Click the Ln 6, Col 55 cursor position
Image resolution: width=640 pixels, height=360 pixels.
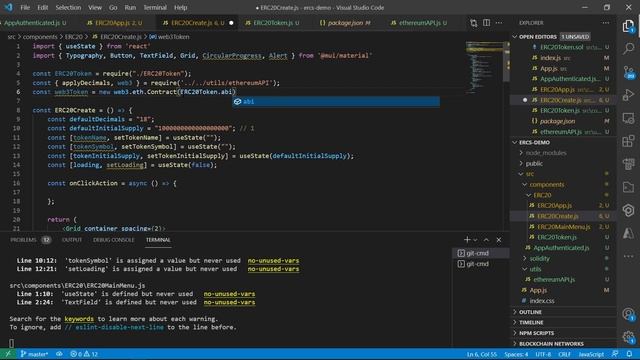[x=482, y=354]
